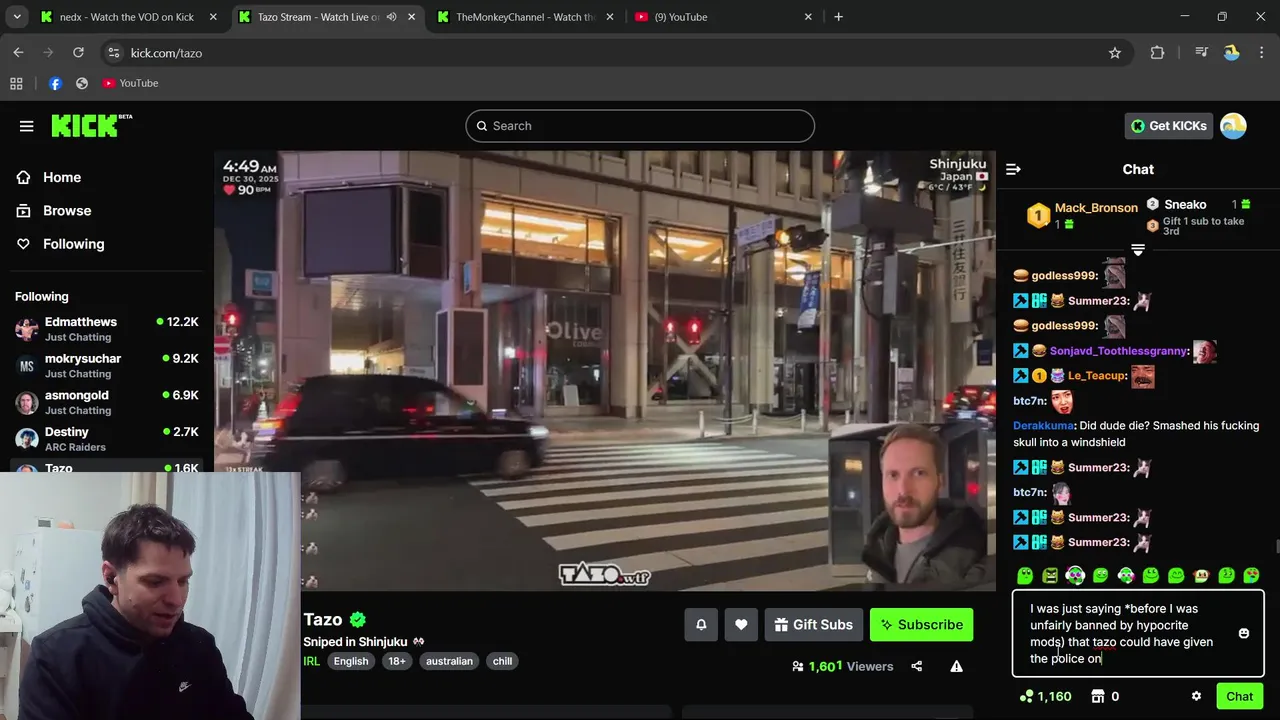Open Destiny channel in Following list
Viewport: 1280px width, 720px height.
coord(107,439)
